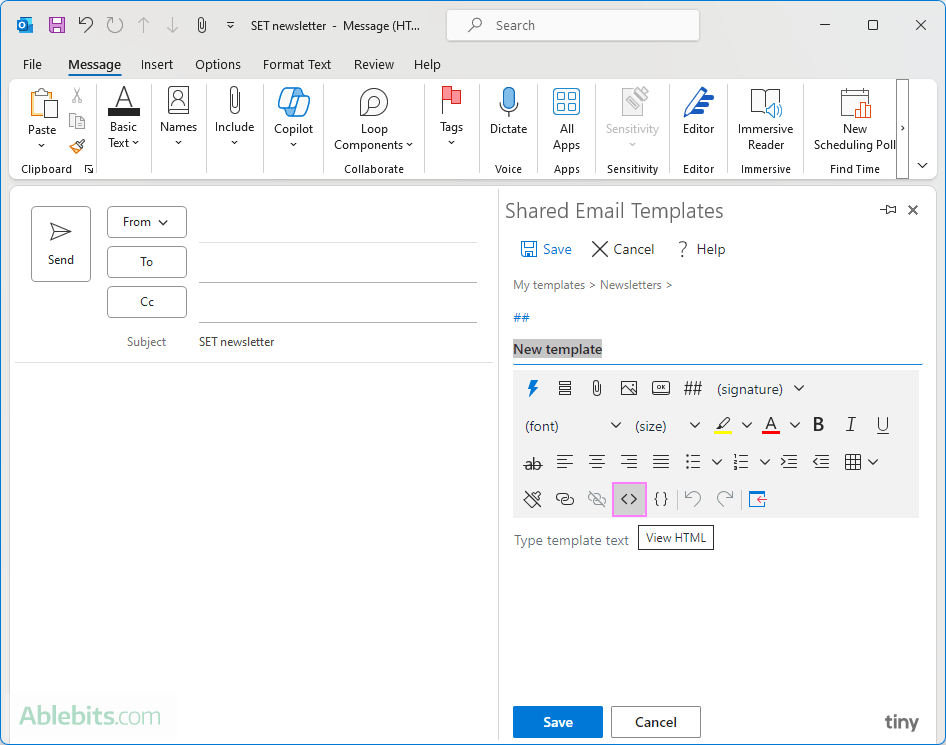Click the clear formatting icon

pos(533,498)
